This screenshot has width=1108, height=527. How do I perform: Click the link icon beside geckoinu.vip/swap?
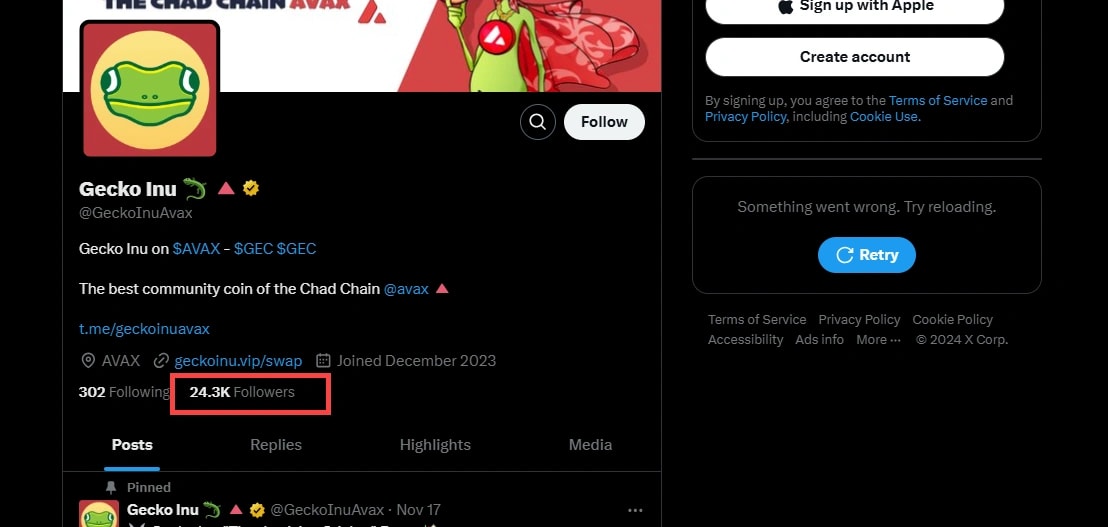pos(161,361)
